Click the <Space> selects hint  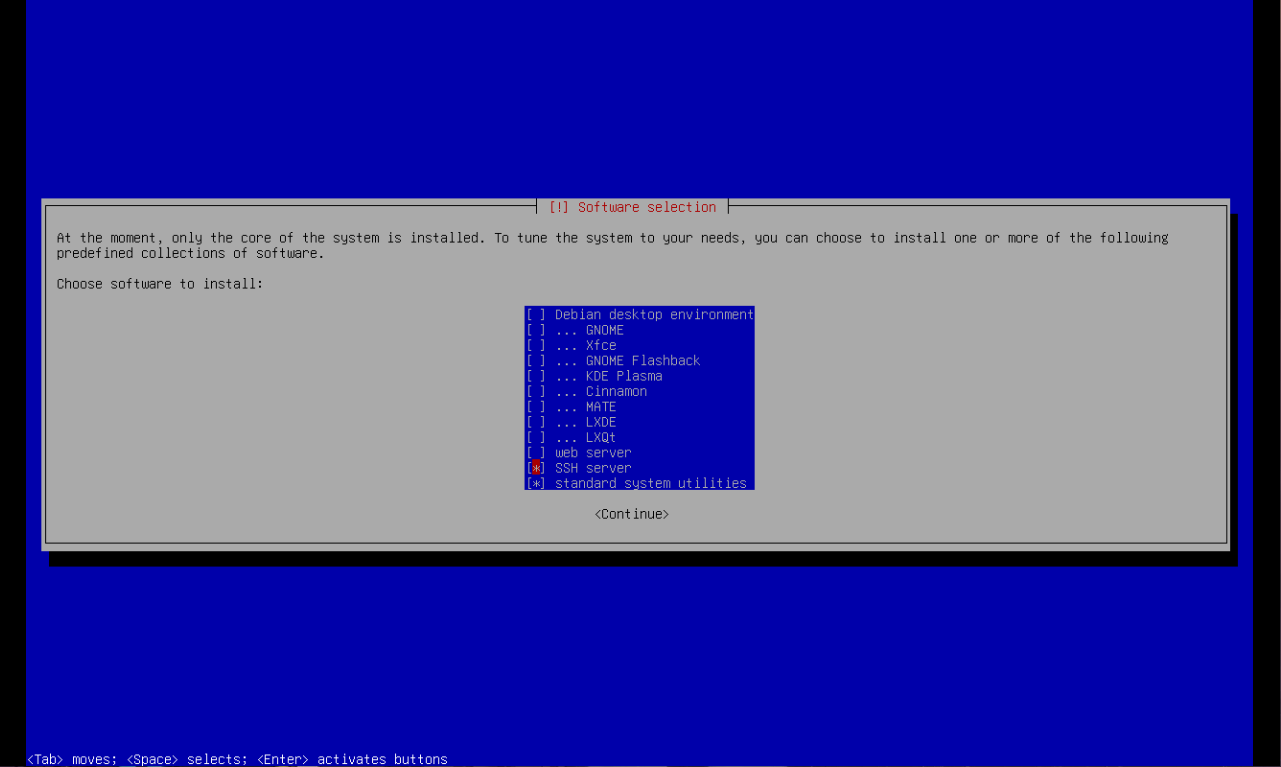(x=187, y=759)
